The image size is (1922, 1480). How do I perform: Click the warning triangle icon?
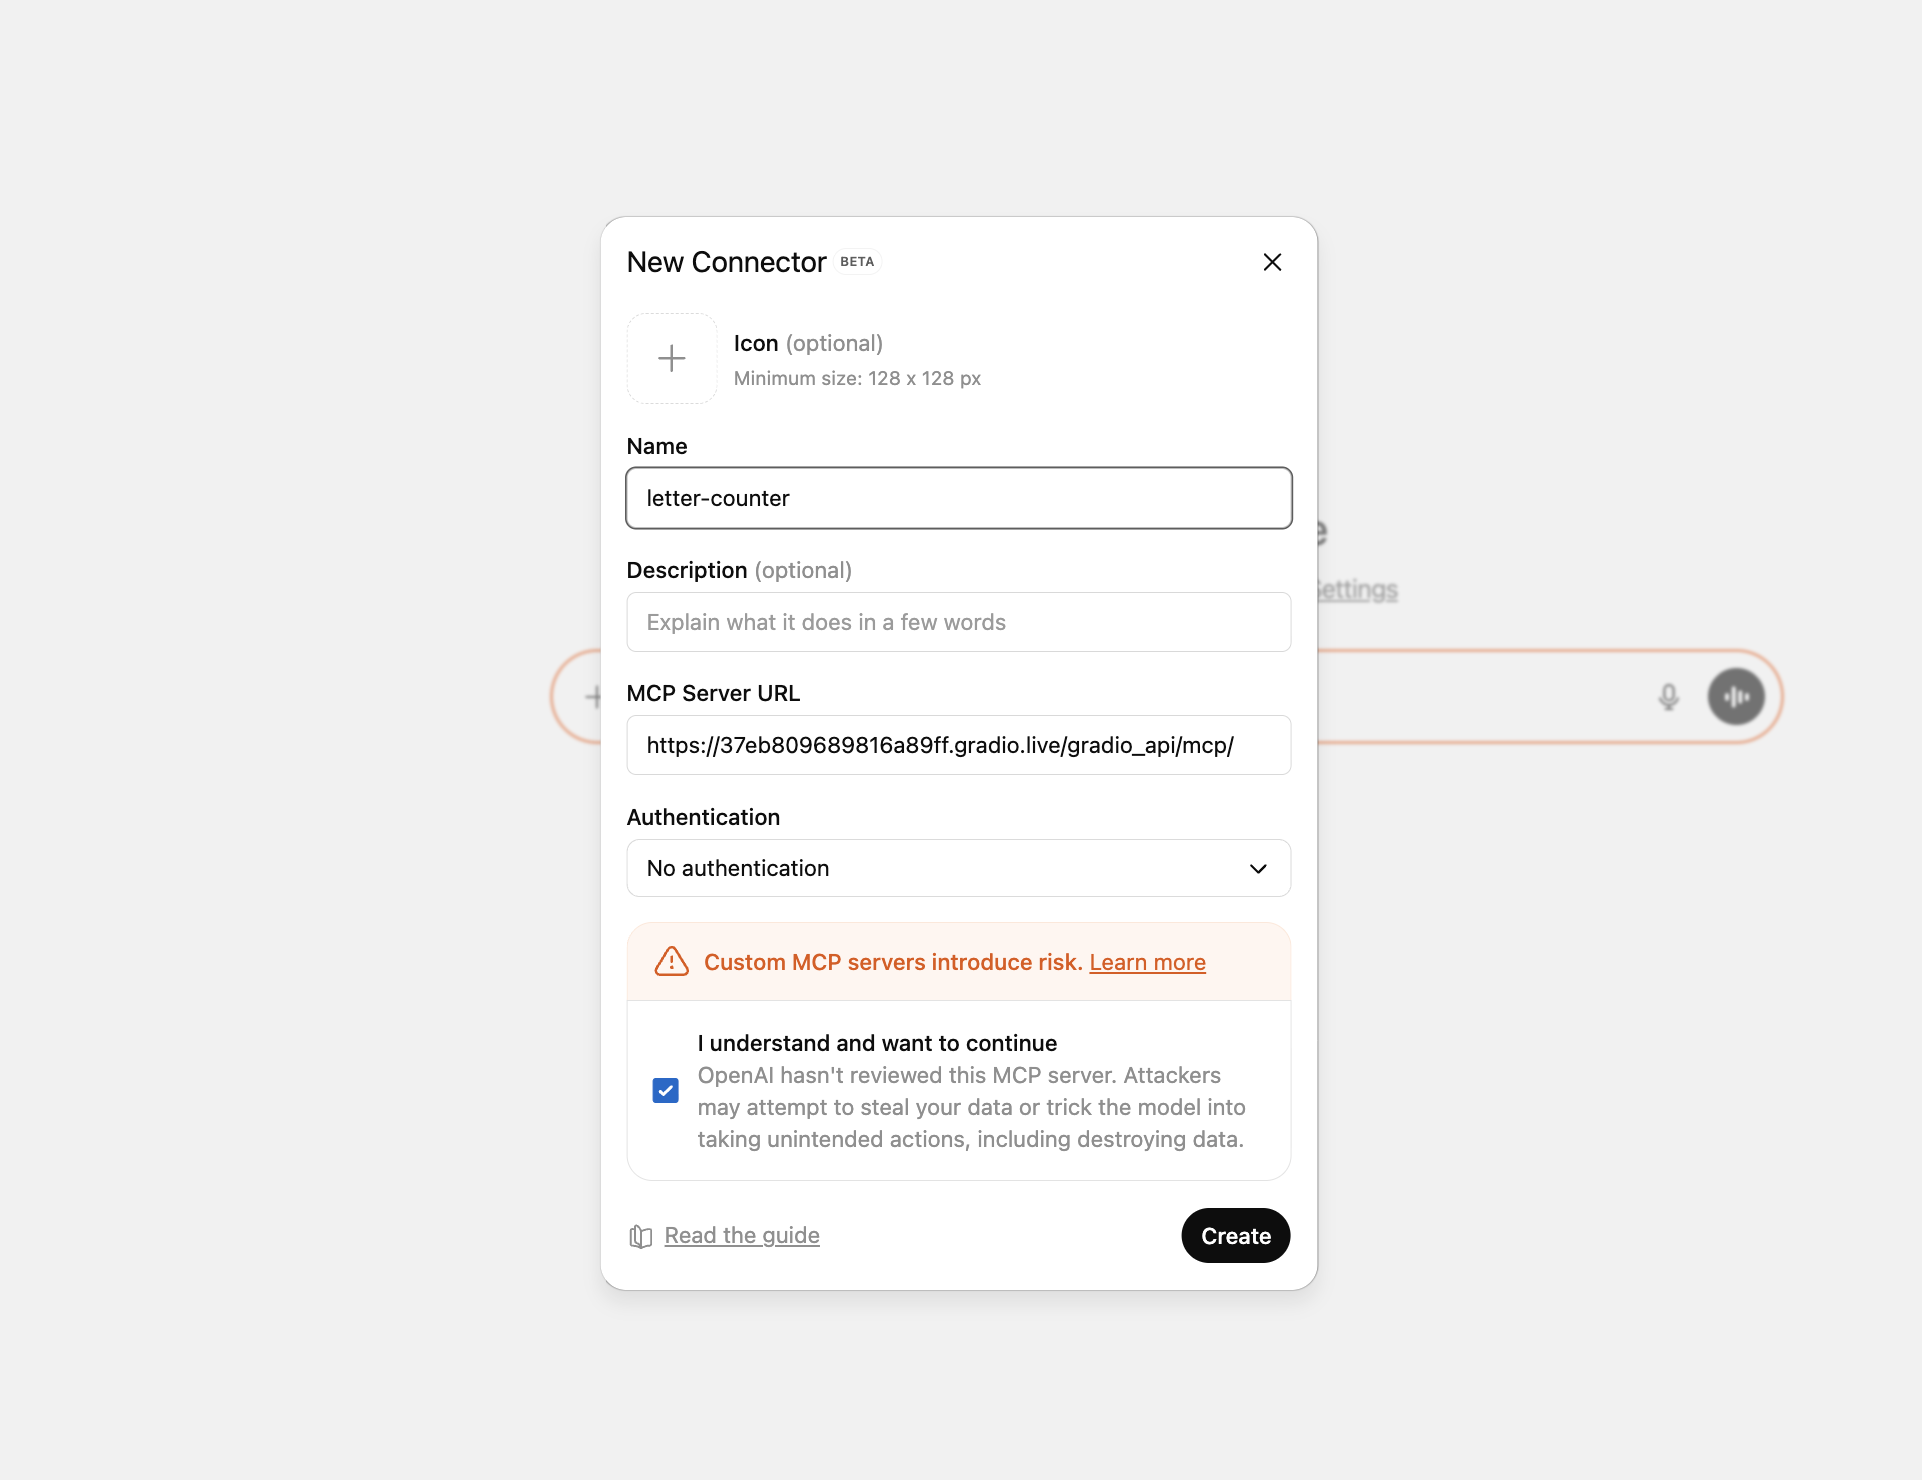(x=671, y=962)
